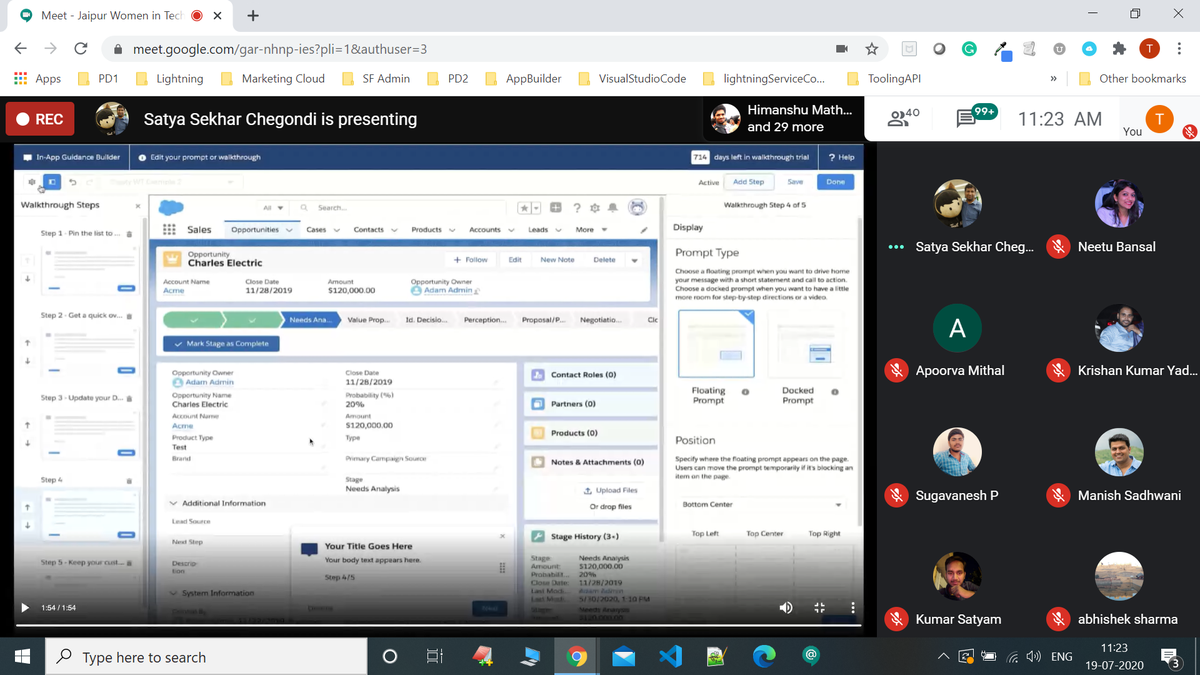Image resolution: width=1200 pixels, height=675 pixels.
Task: Select the Floating Prompt type tile
Action: click(x=716, y=343)
